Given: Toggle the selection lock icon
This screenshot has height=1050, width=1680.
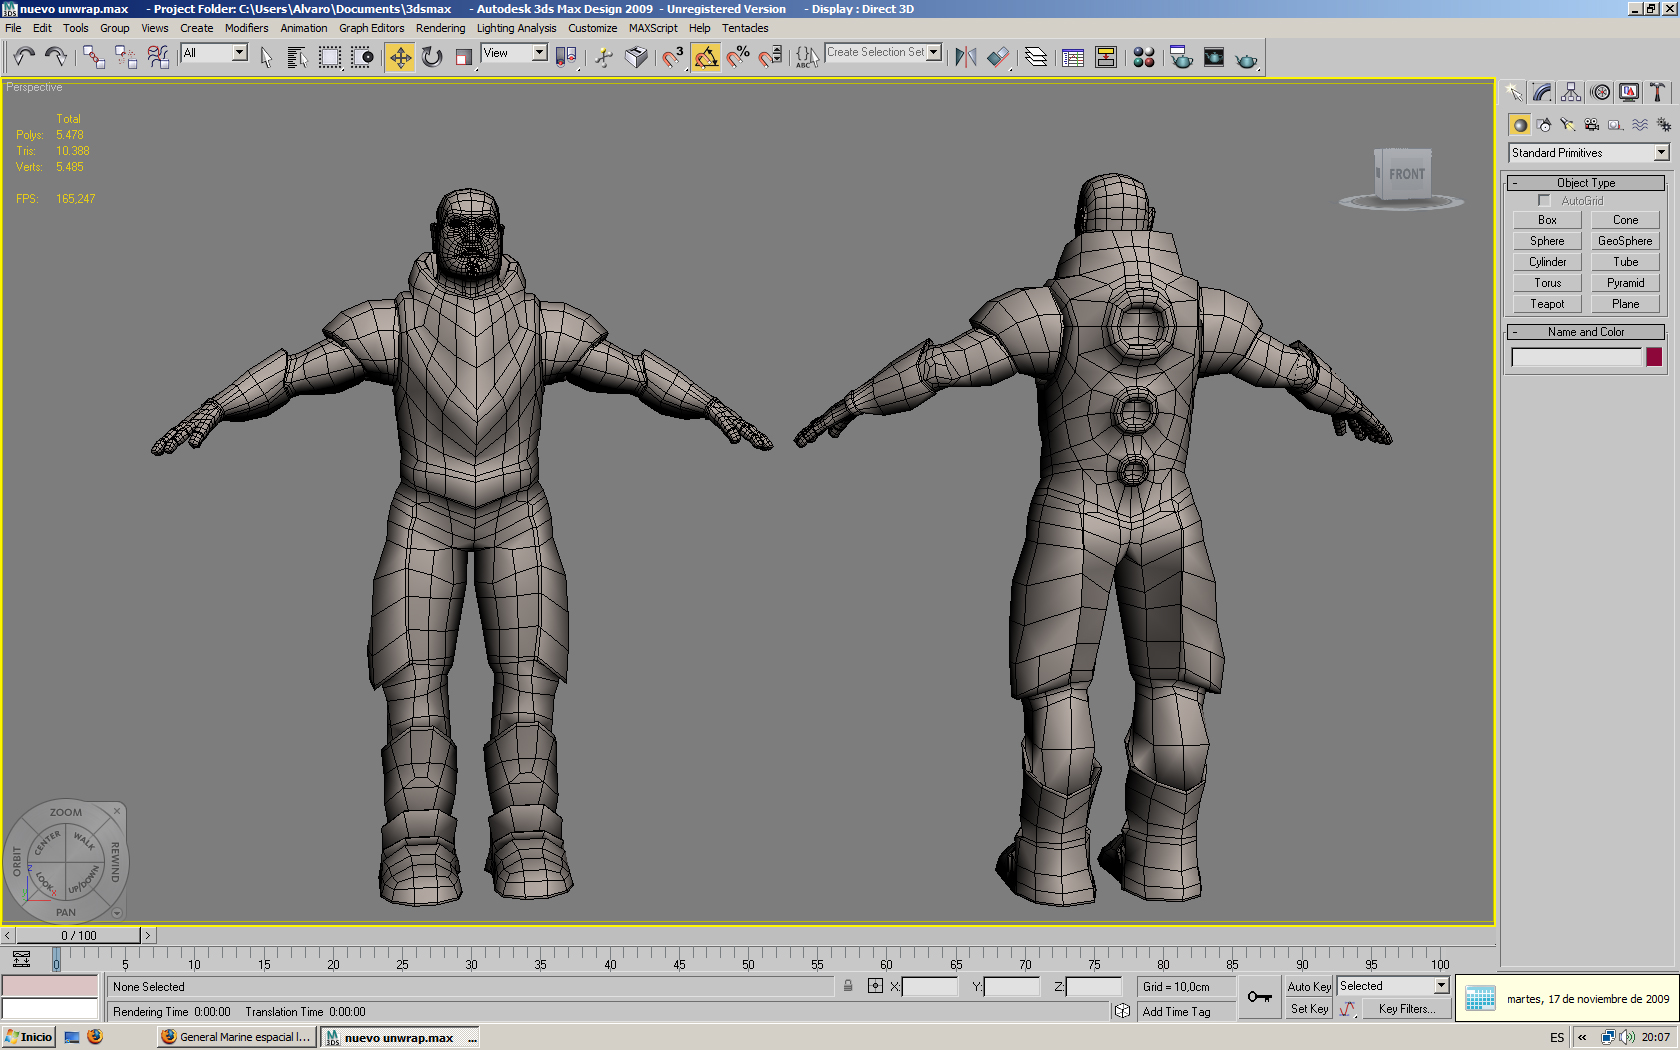Looking at the screenshot, I should pyautogui.click(x=848, y=986).
